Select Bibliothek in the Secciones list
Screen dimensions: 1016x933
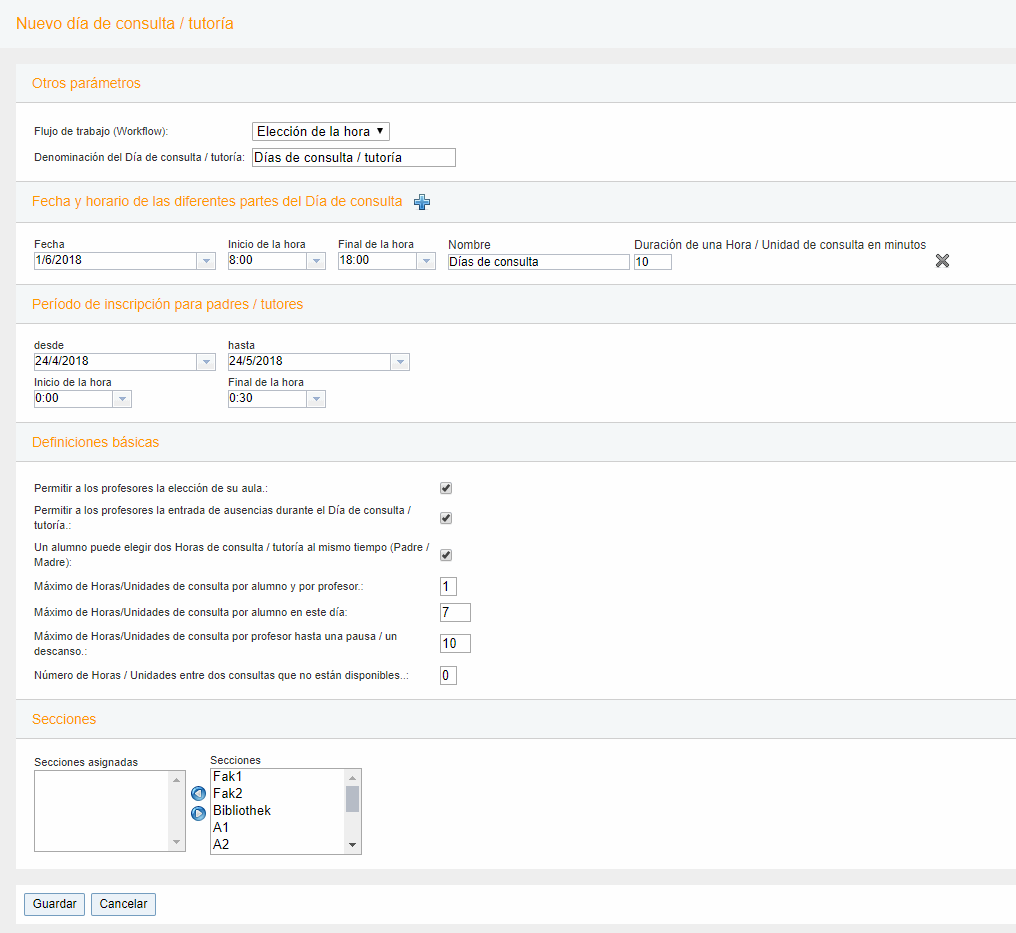[278, 810]
